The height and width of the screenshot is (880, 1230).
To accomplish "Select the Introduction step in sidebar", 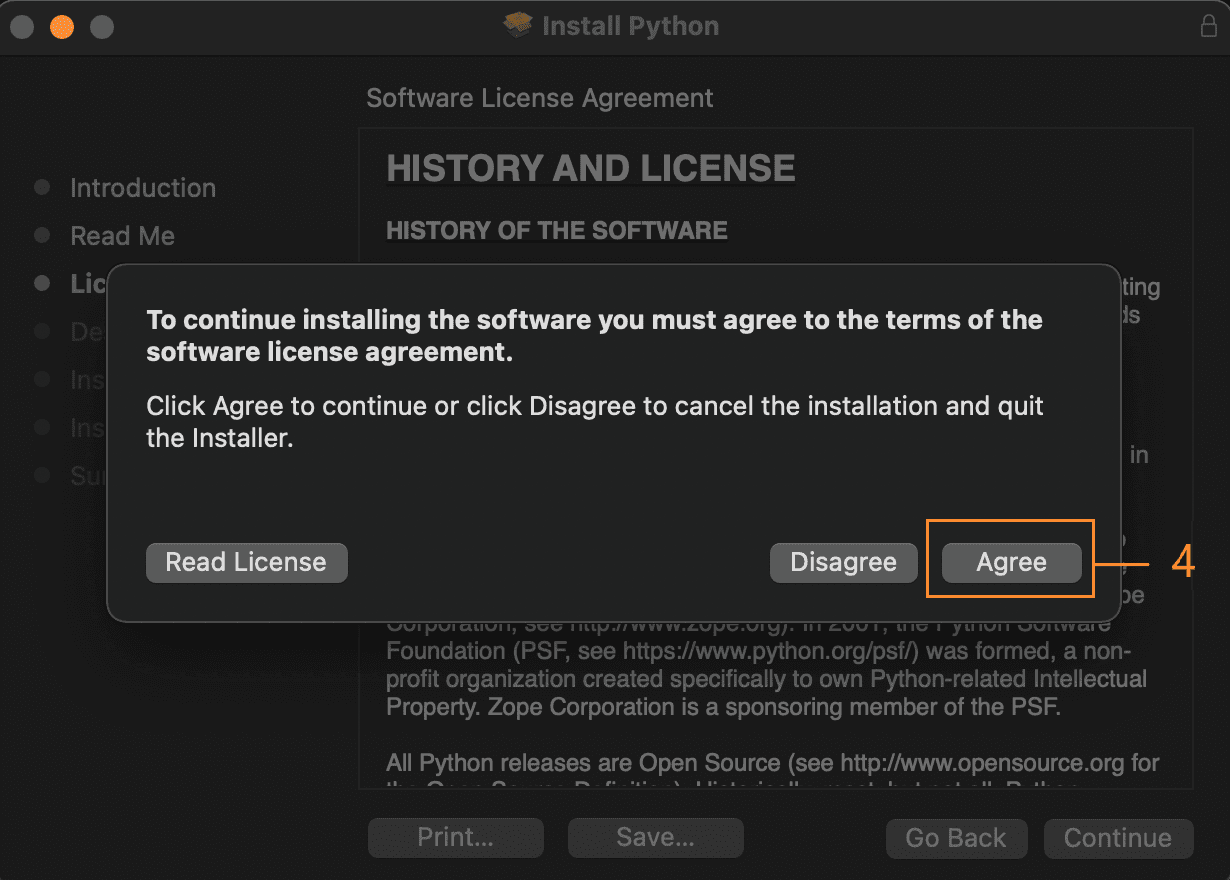I will click(142, 188).
